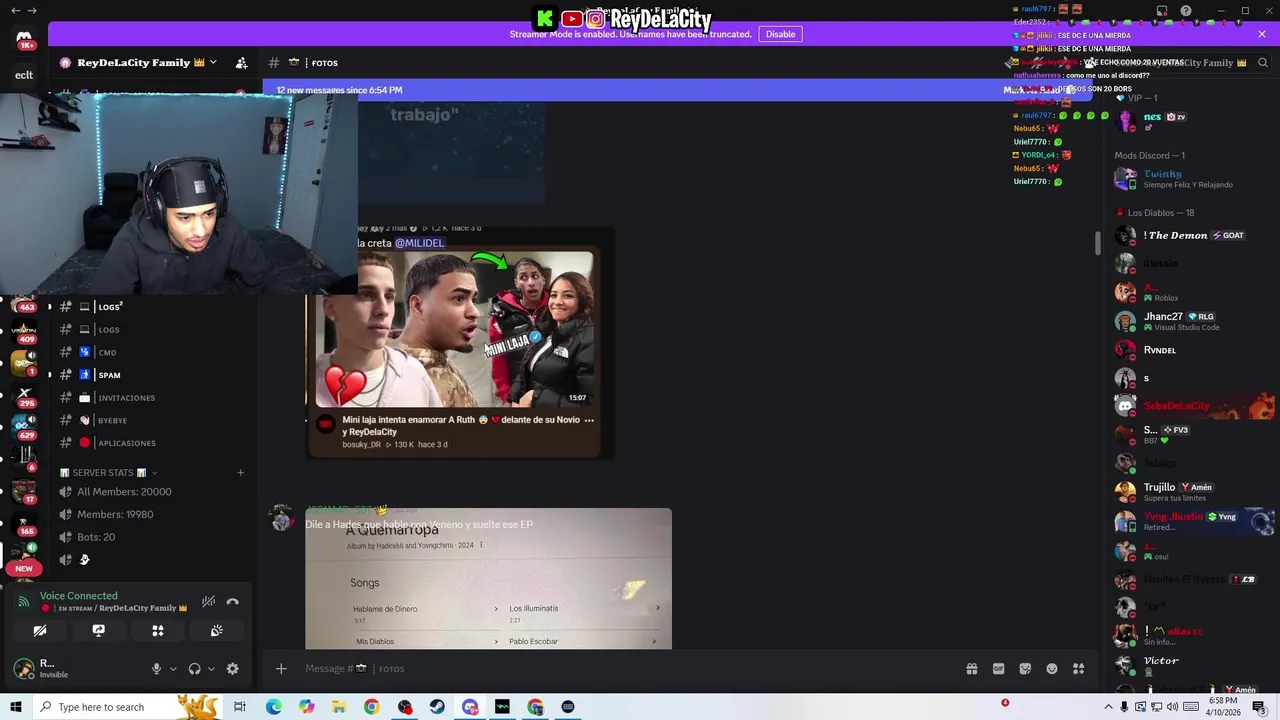Open Task View on the taskbar
Image resolution: width=1280 pixels, height=720 pixels.
click(x=240, y=707)
